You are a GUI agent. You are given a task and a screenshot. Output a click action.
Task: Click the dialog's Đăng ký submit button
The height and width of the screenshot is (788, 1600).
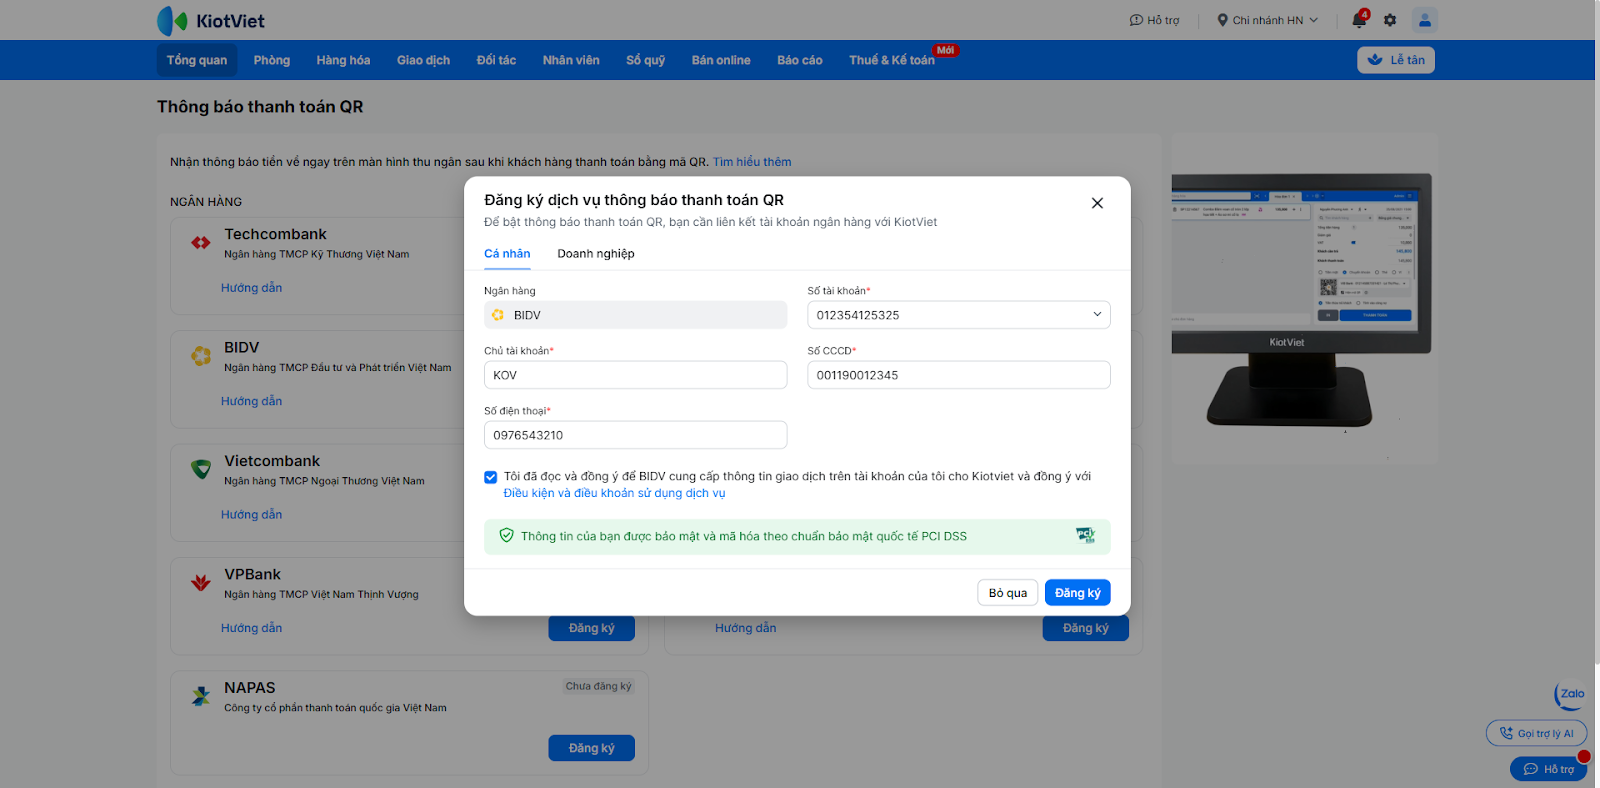[1078, 593]
